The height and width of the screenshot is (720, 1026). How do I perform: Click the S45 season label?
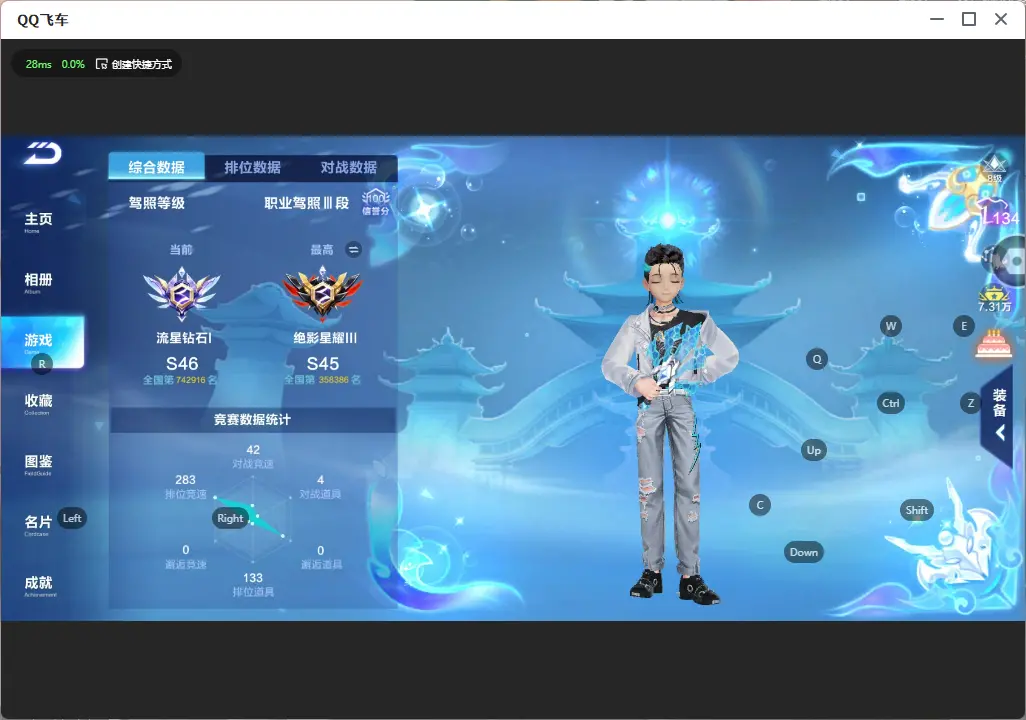tap(323, 364)
